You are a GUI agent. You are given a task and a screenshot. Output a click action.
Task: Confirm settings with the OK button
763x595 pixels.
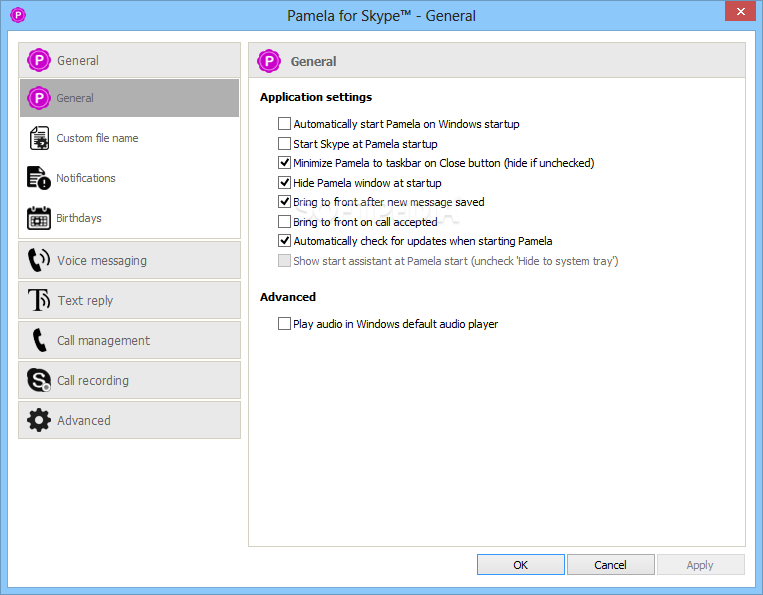pyautogui.click(x=521, y=564)
